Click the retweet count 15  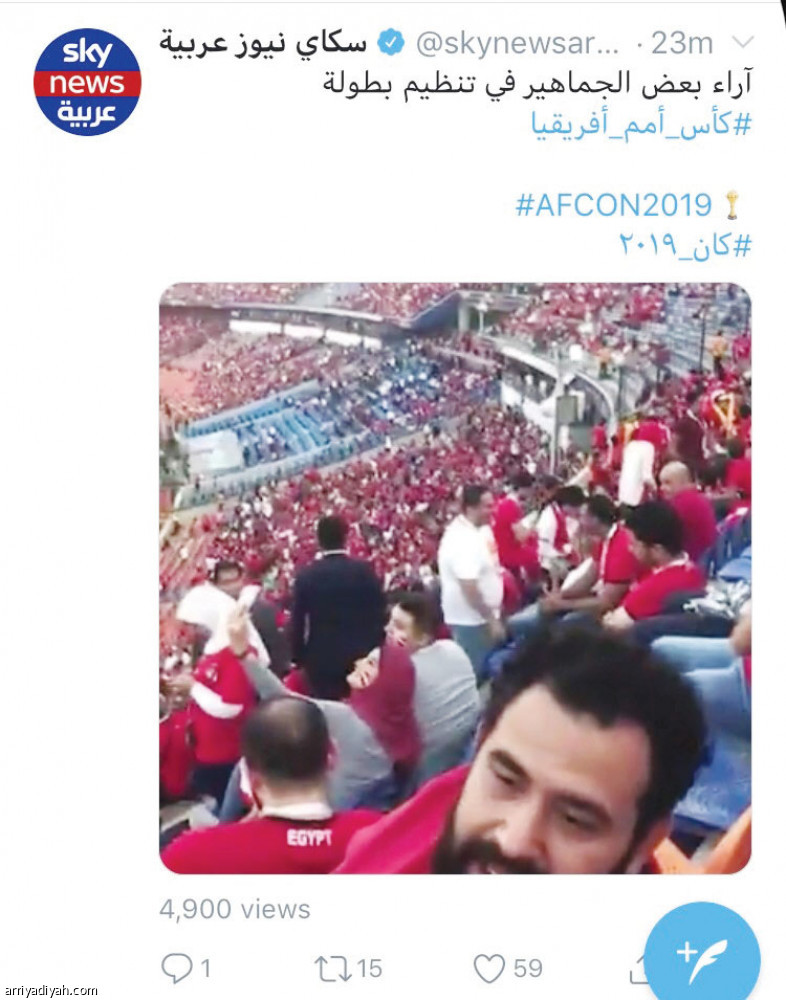point(369,968)
